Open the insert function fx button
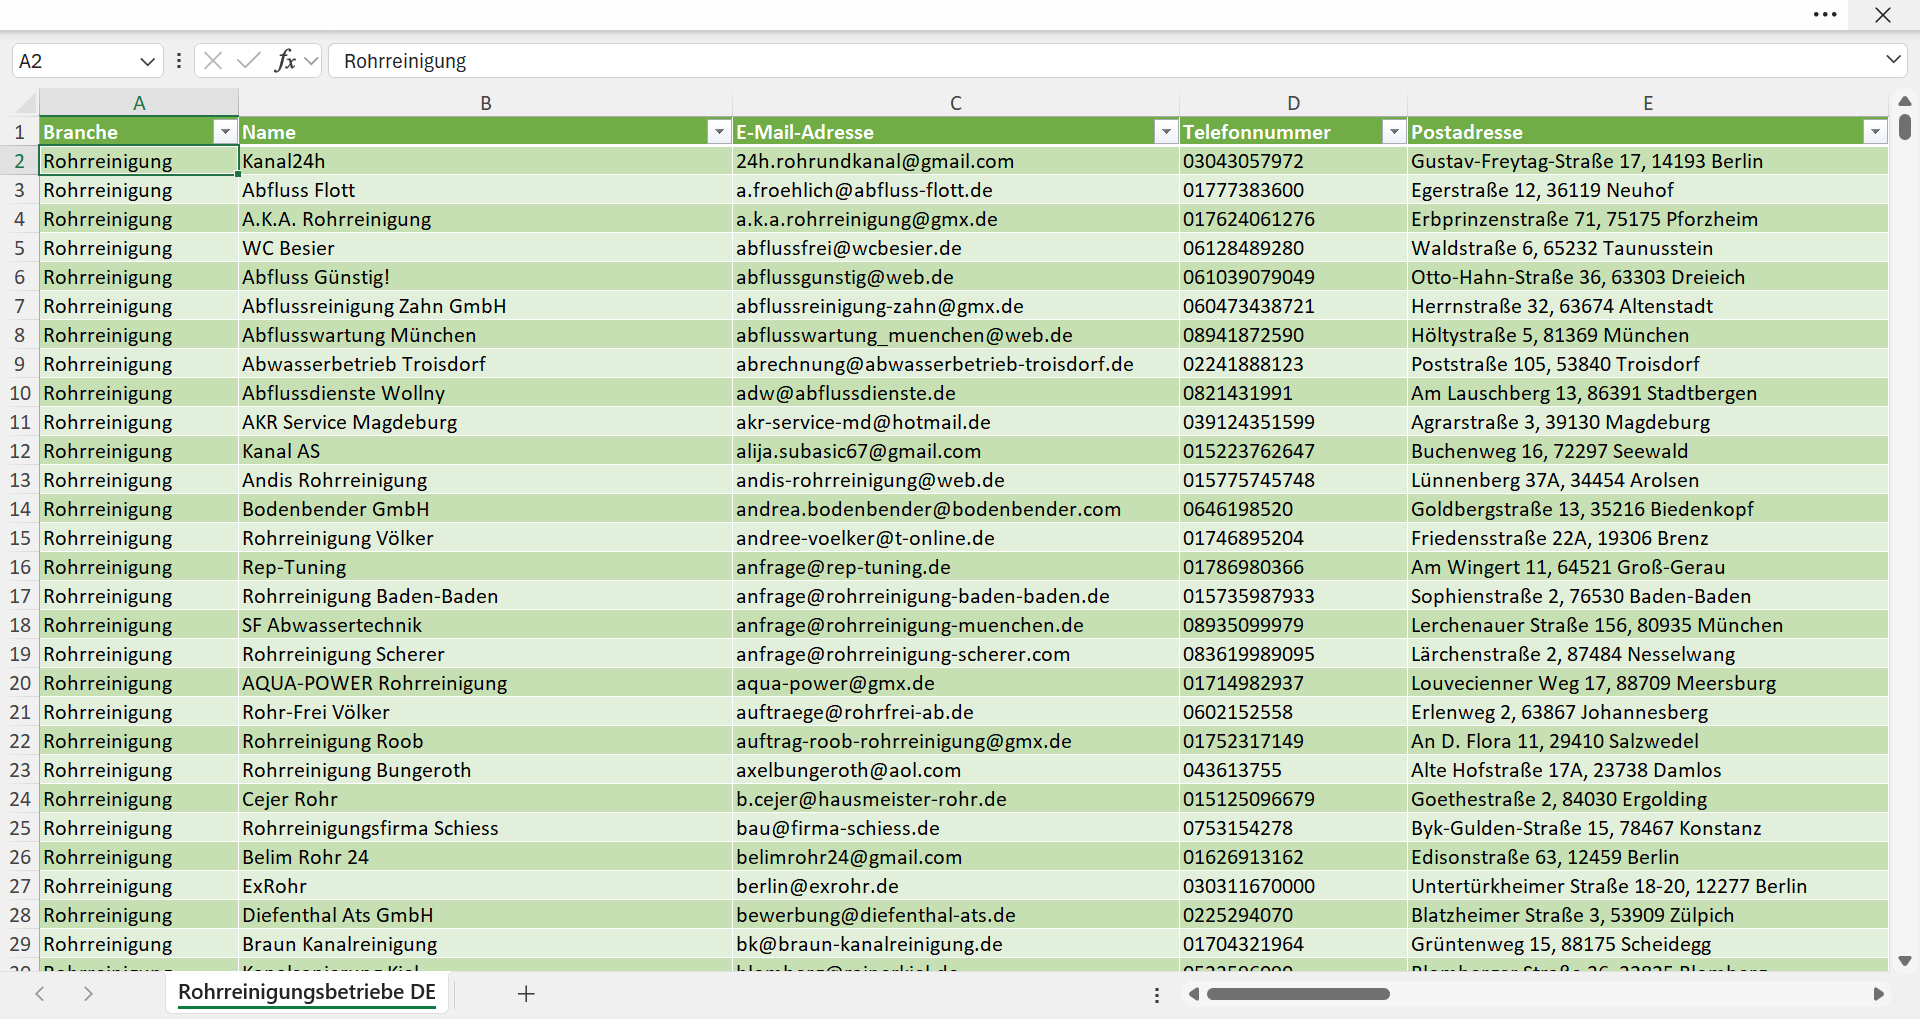1920x1019 pixels. click(285, 61)
